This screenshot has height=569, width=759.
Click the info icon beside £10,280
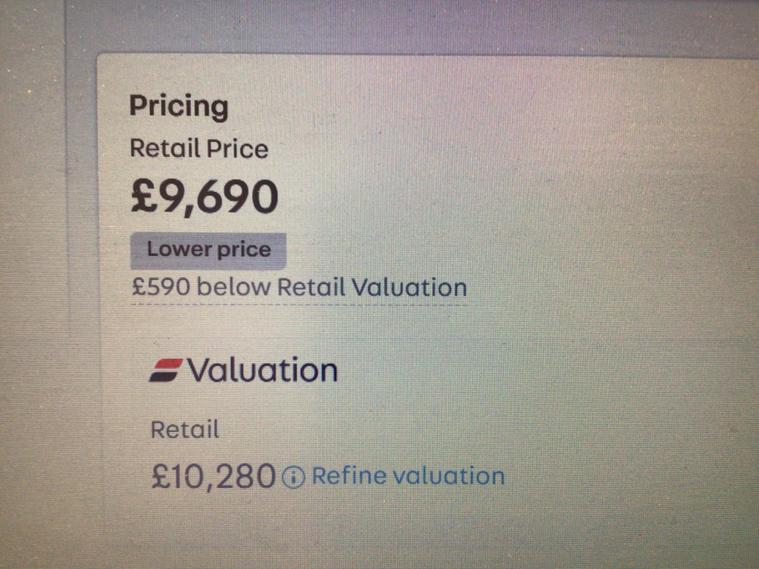coord(293,477)
